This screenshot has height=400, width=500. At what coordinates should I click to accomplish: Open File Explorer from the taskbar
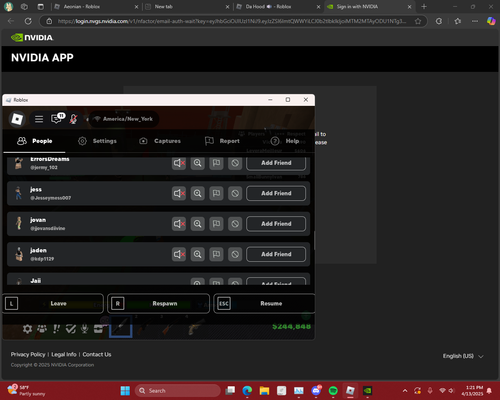tap(264, 390)
